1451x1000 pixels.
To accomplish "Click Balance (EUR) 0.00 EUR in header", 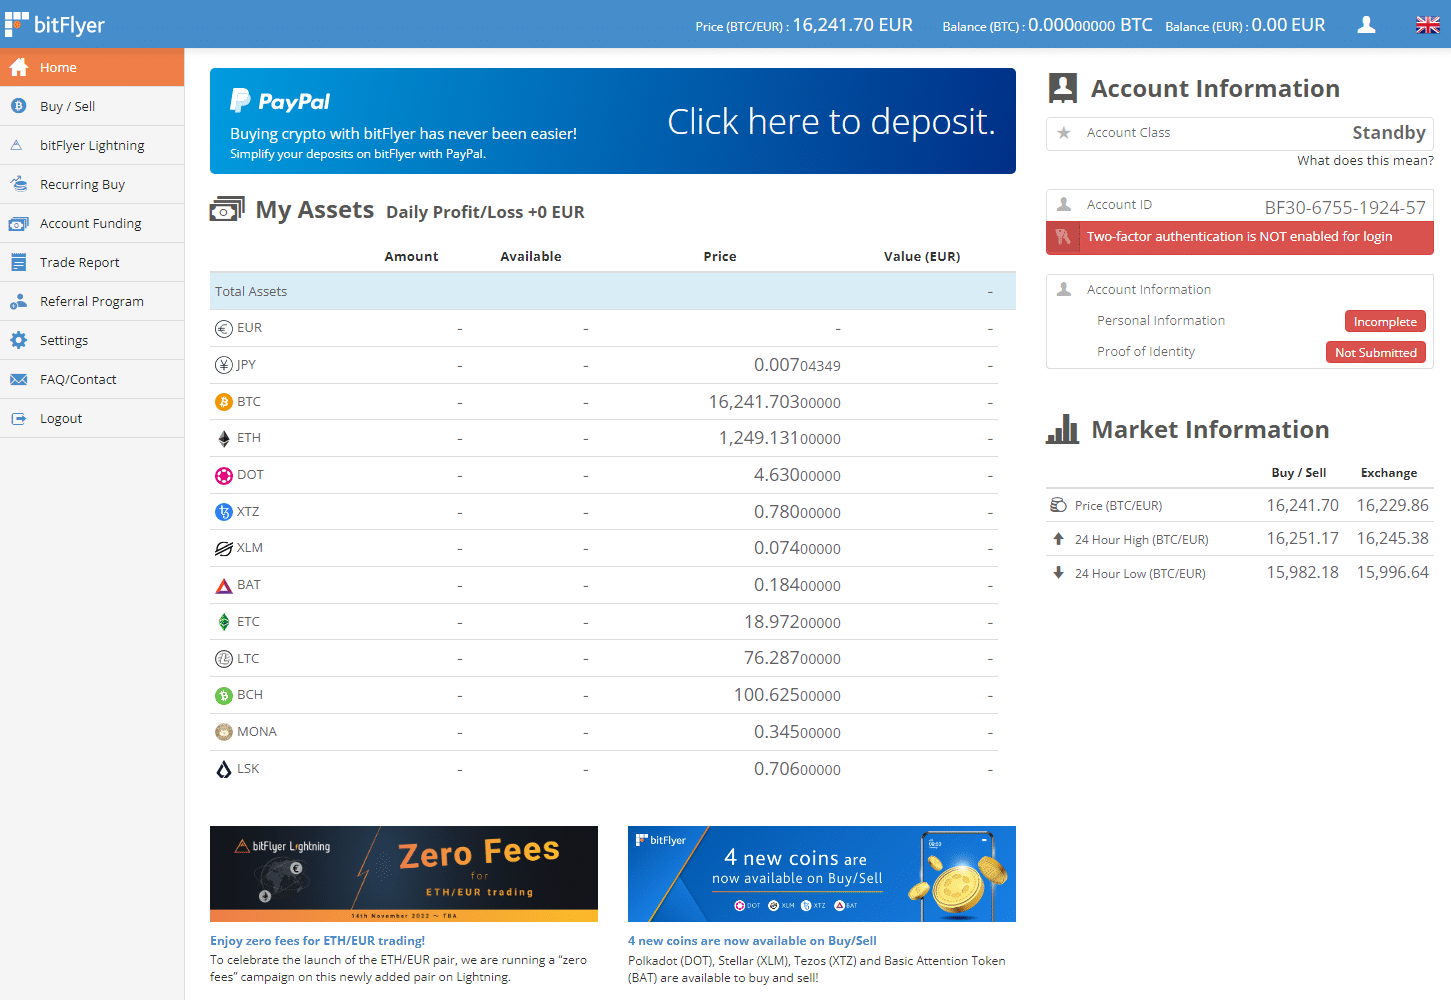I will (1245, 25).
